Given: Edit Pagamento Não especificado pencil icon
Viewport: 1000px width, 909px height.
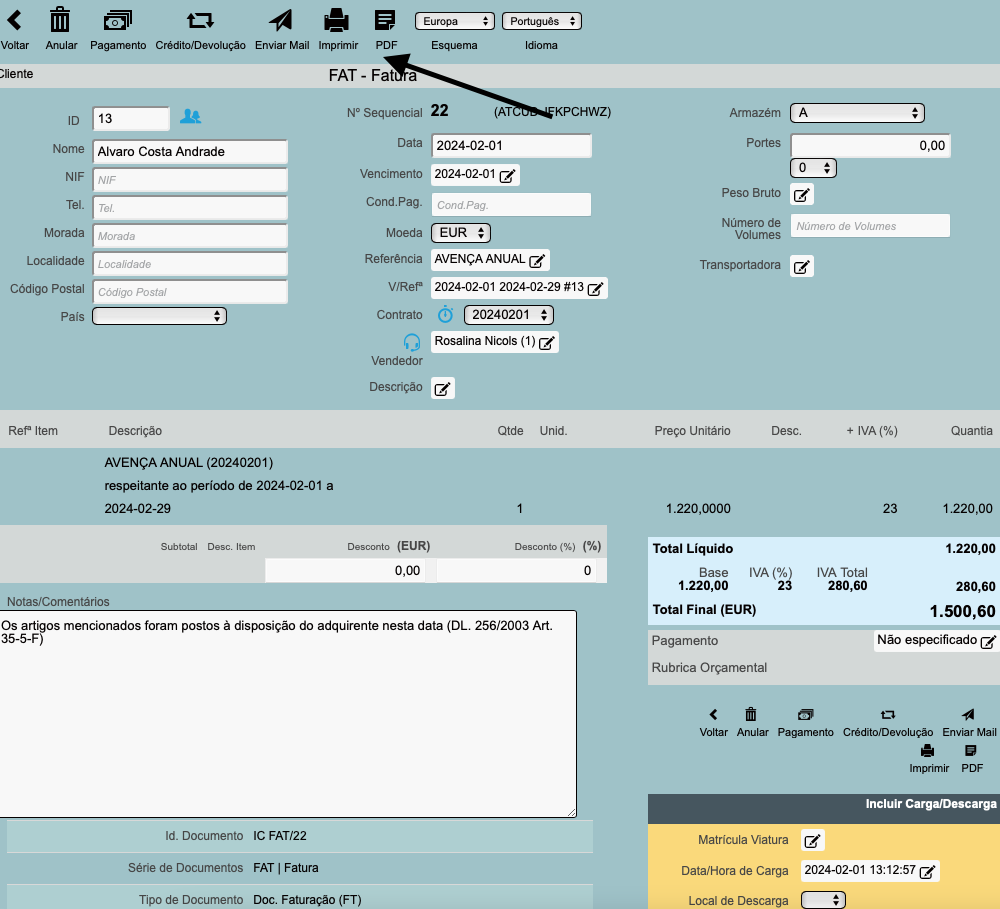Looking at the screenshot, I should (988, 642).
